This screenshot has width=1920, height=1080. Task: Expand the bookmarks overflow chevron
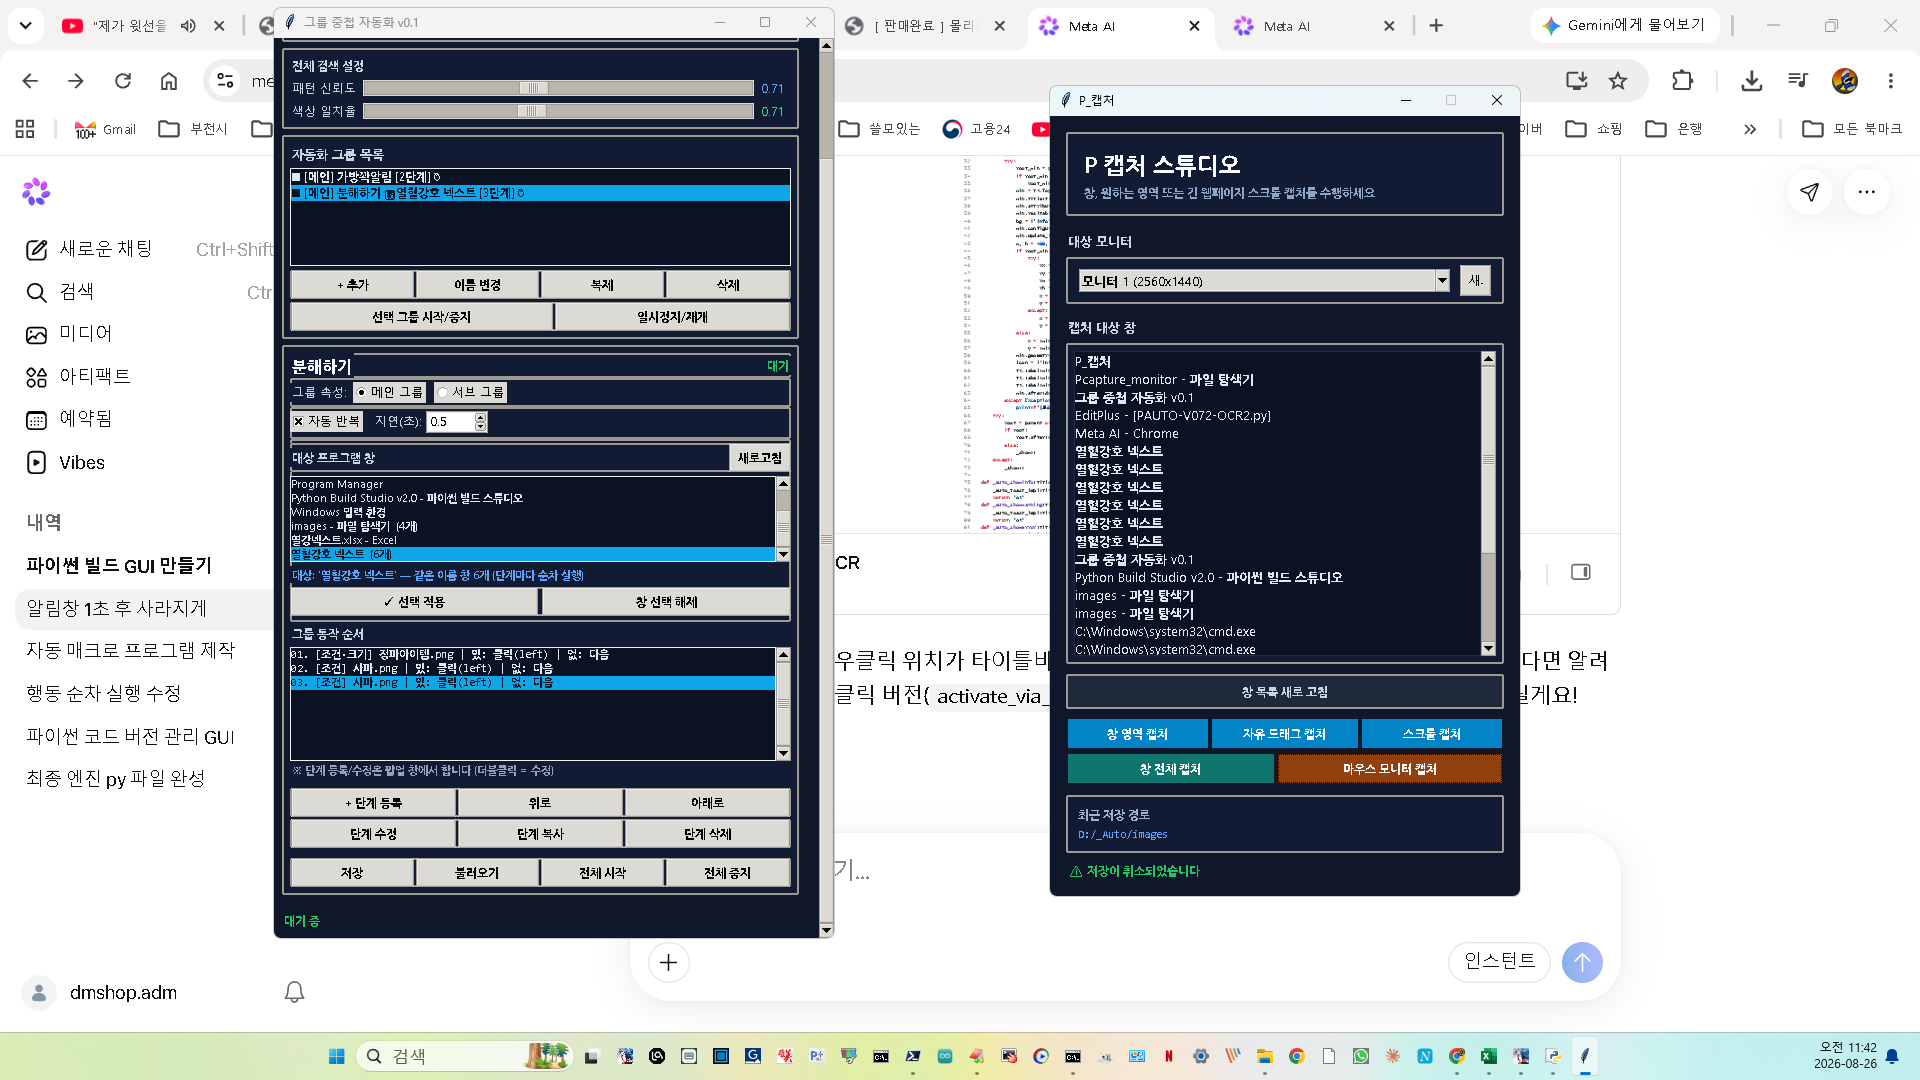(x=1750, y=129)
